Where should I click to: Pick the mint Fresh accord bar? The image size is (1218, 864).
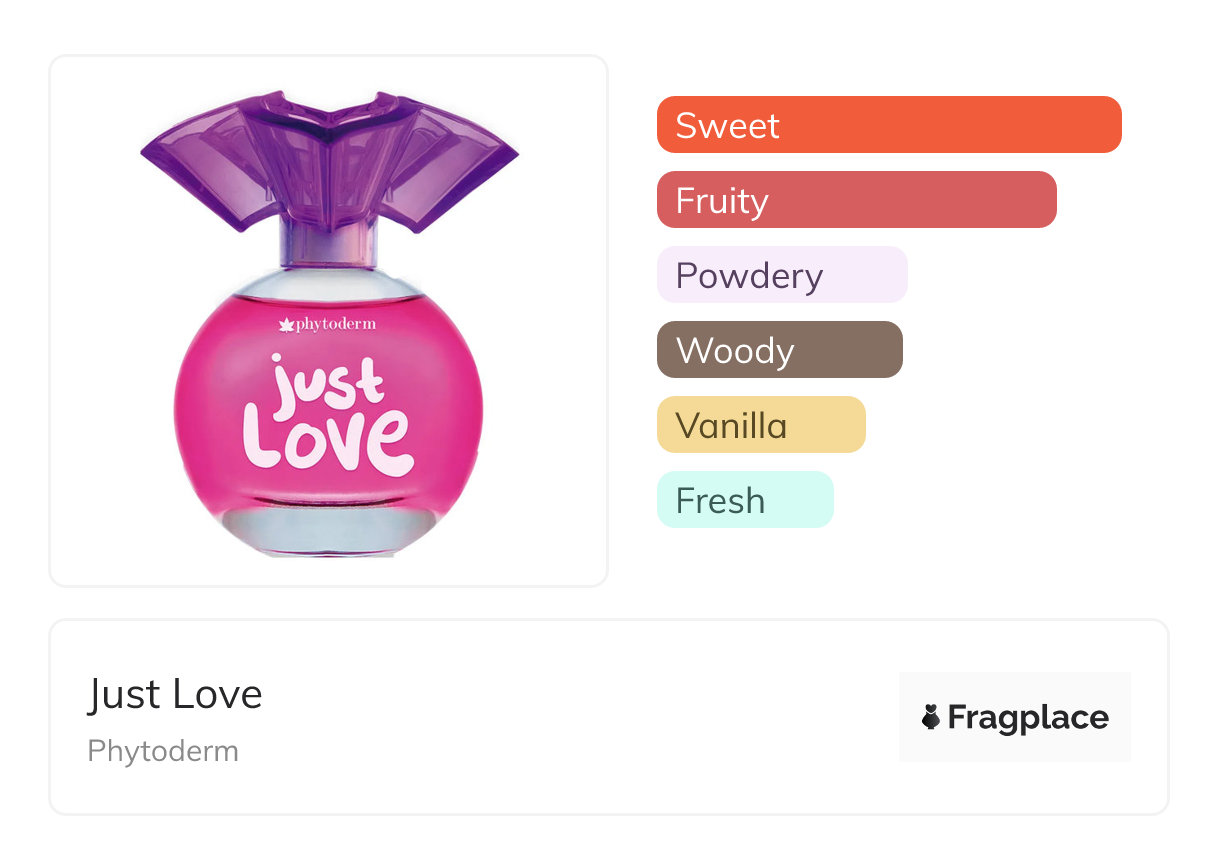coord(745,500)
